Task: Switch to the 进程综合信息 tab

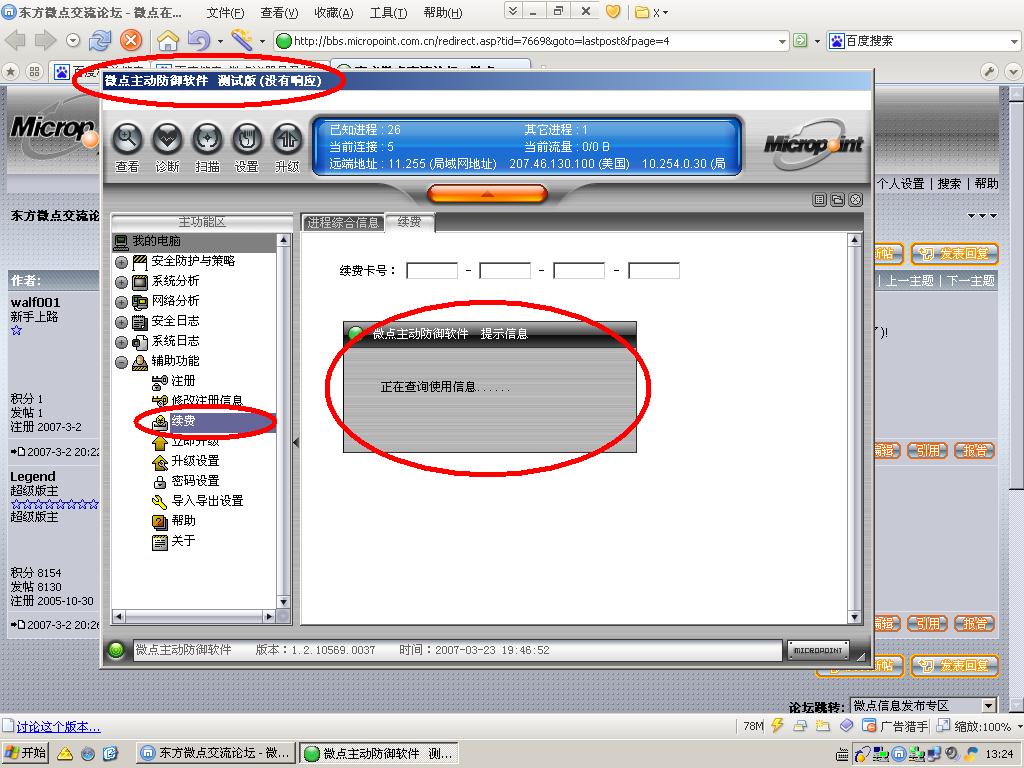Action: [342, 222]
